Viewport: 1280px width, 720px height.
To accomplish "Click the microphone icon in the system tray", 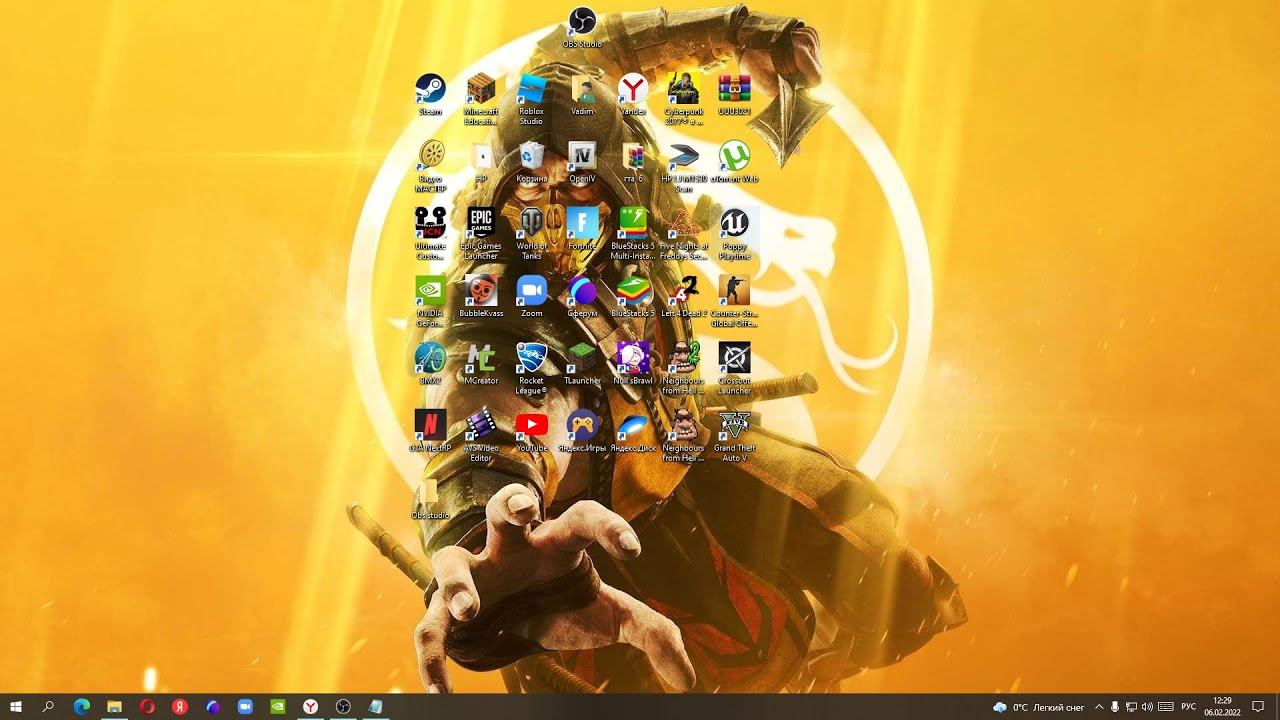I will pos(1115,707).
